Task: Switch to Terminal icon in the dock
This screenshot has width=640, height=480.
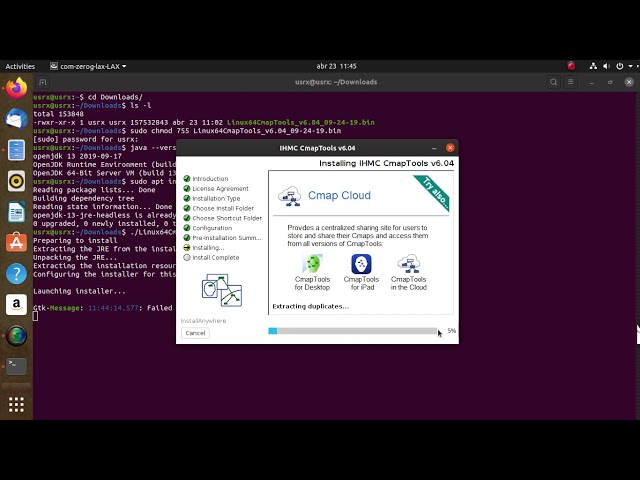Action: [x=16, y=366]
